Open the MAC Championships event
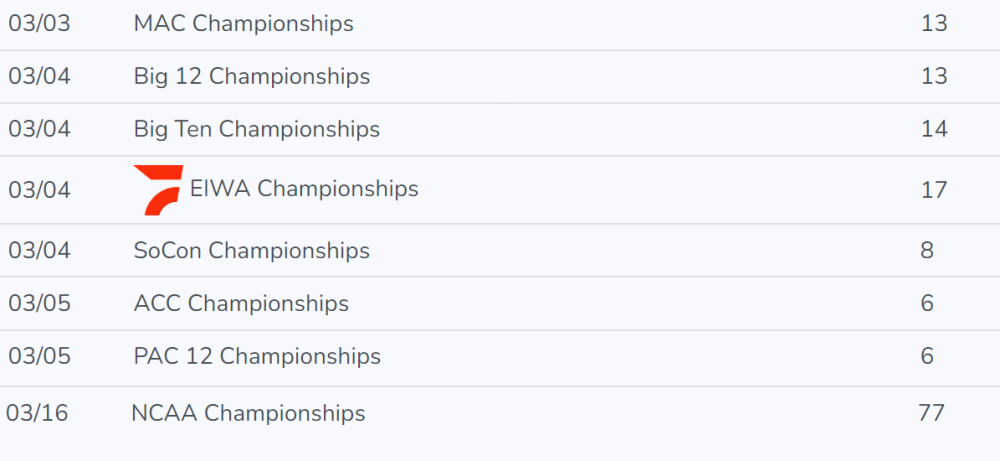Screen dimensions: 1000x461 point(244,24)
